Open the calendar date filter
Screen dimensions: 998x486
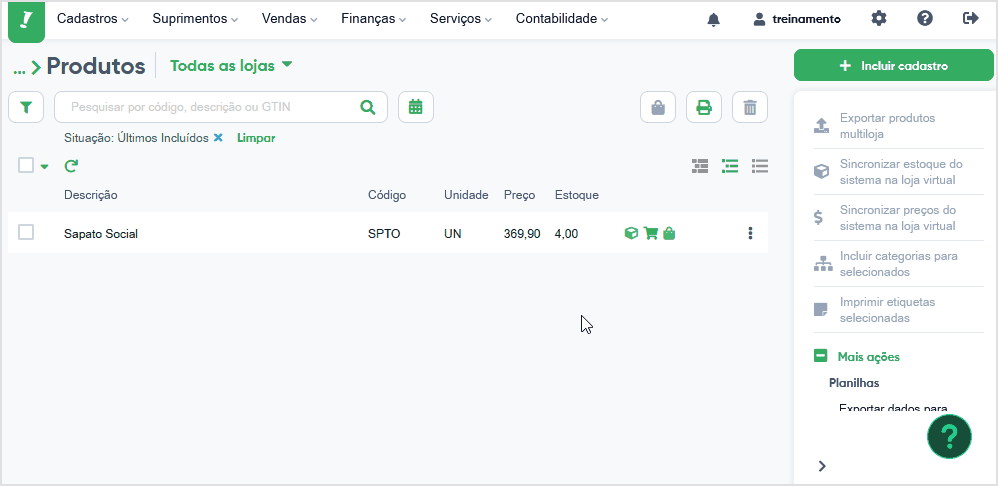(416, 107)
